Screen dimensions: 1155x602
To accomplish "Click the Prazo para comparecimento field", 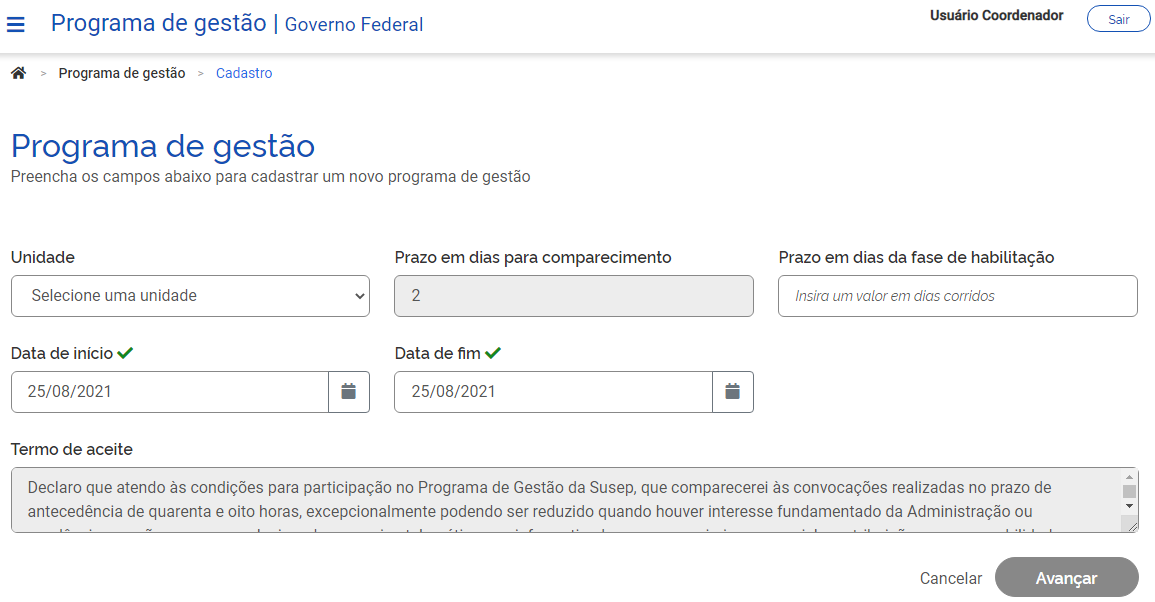I will (573, 296).
